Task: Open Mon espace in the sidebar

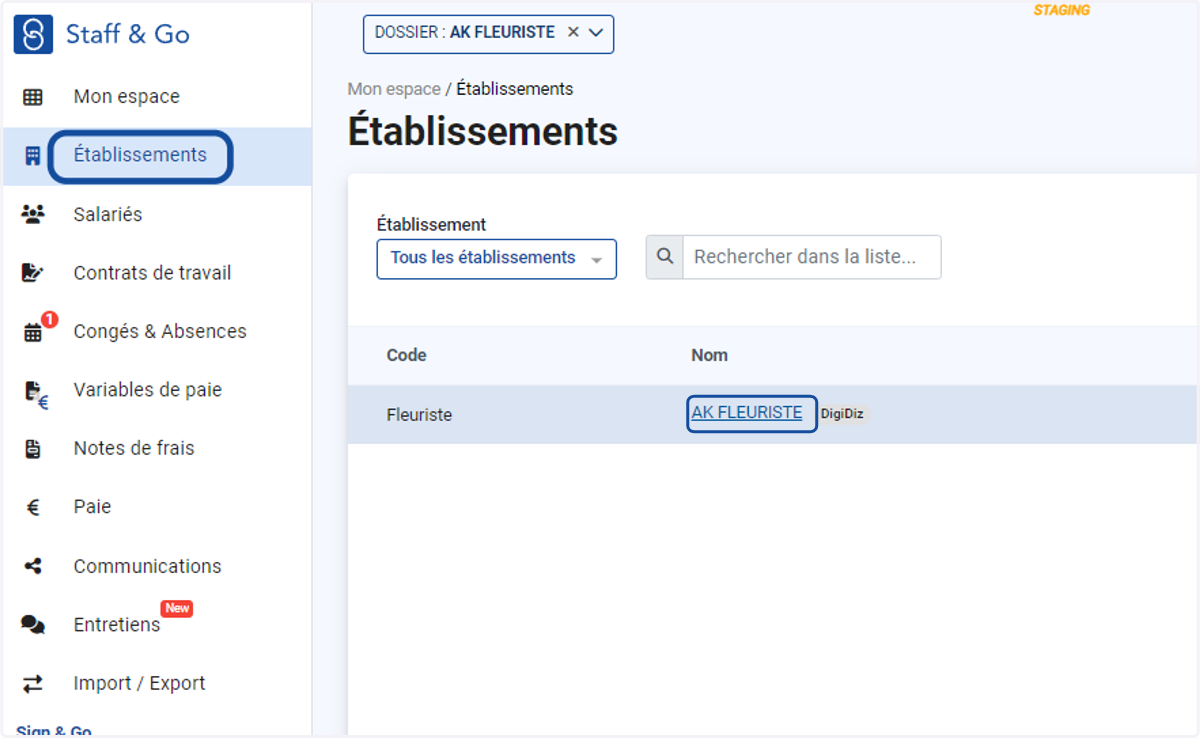Action: pos(127,97)
